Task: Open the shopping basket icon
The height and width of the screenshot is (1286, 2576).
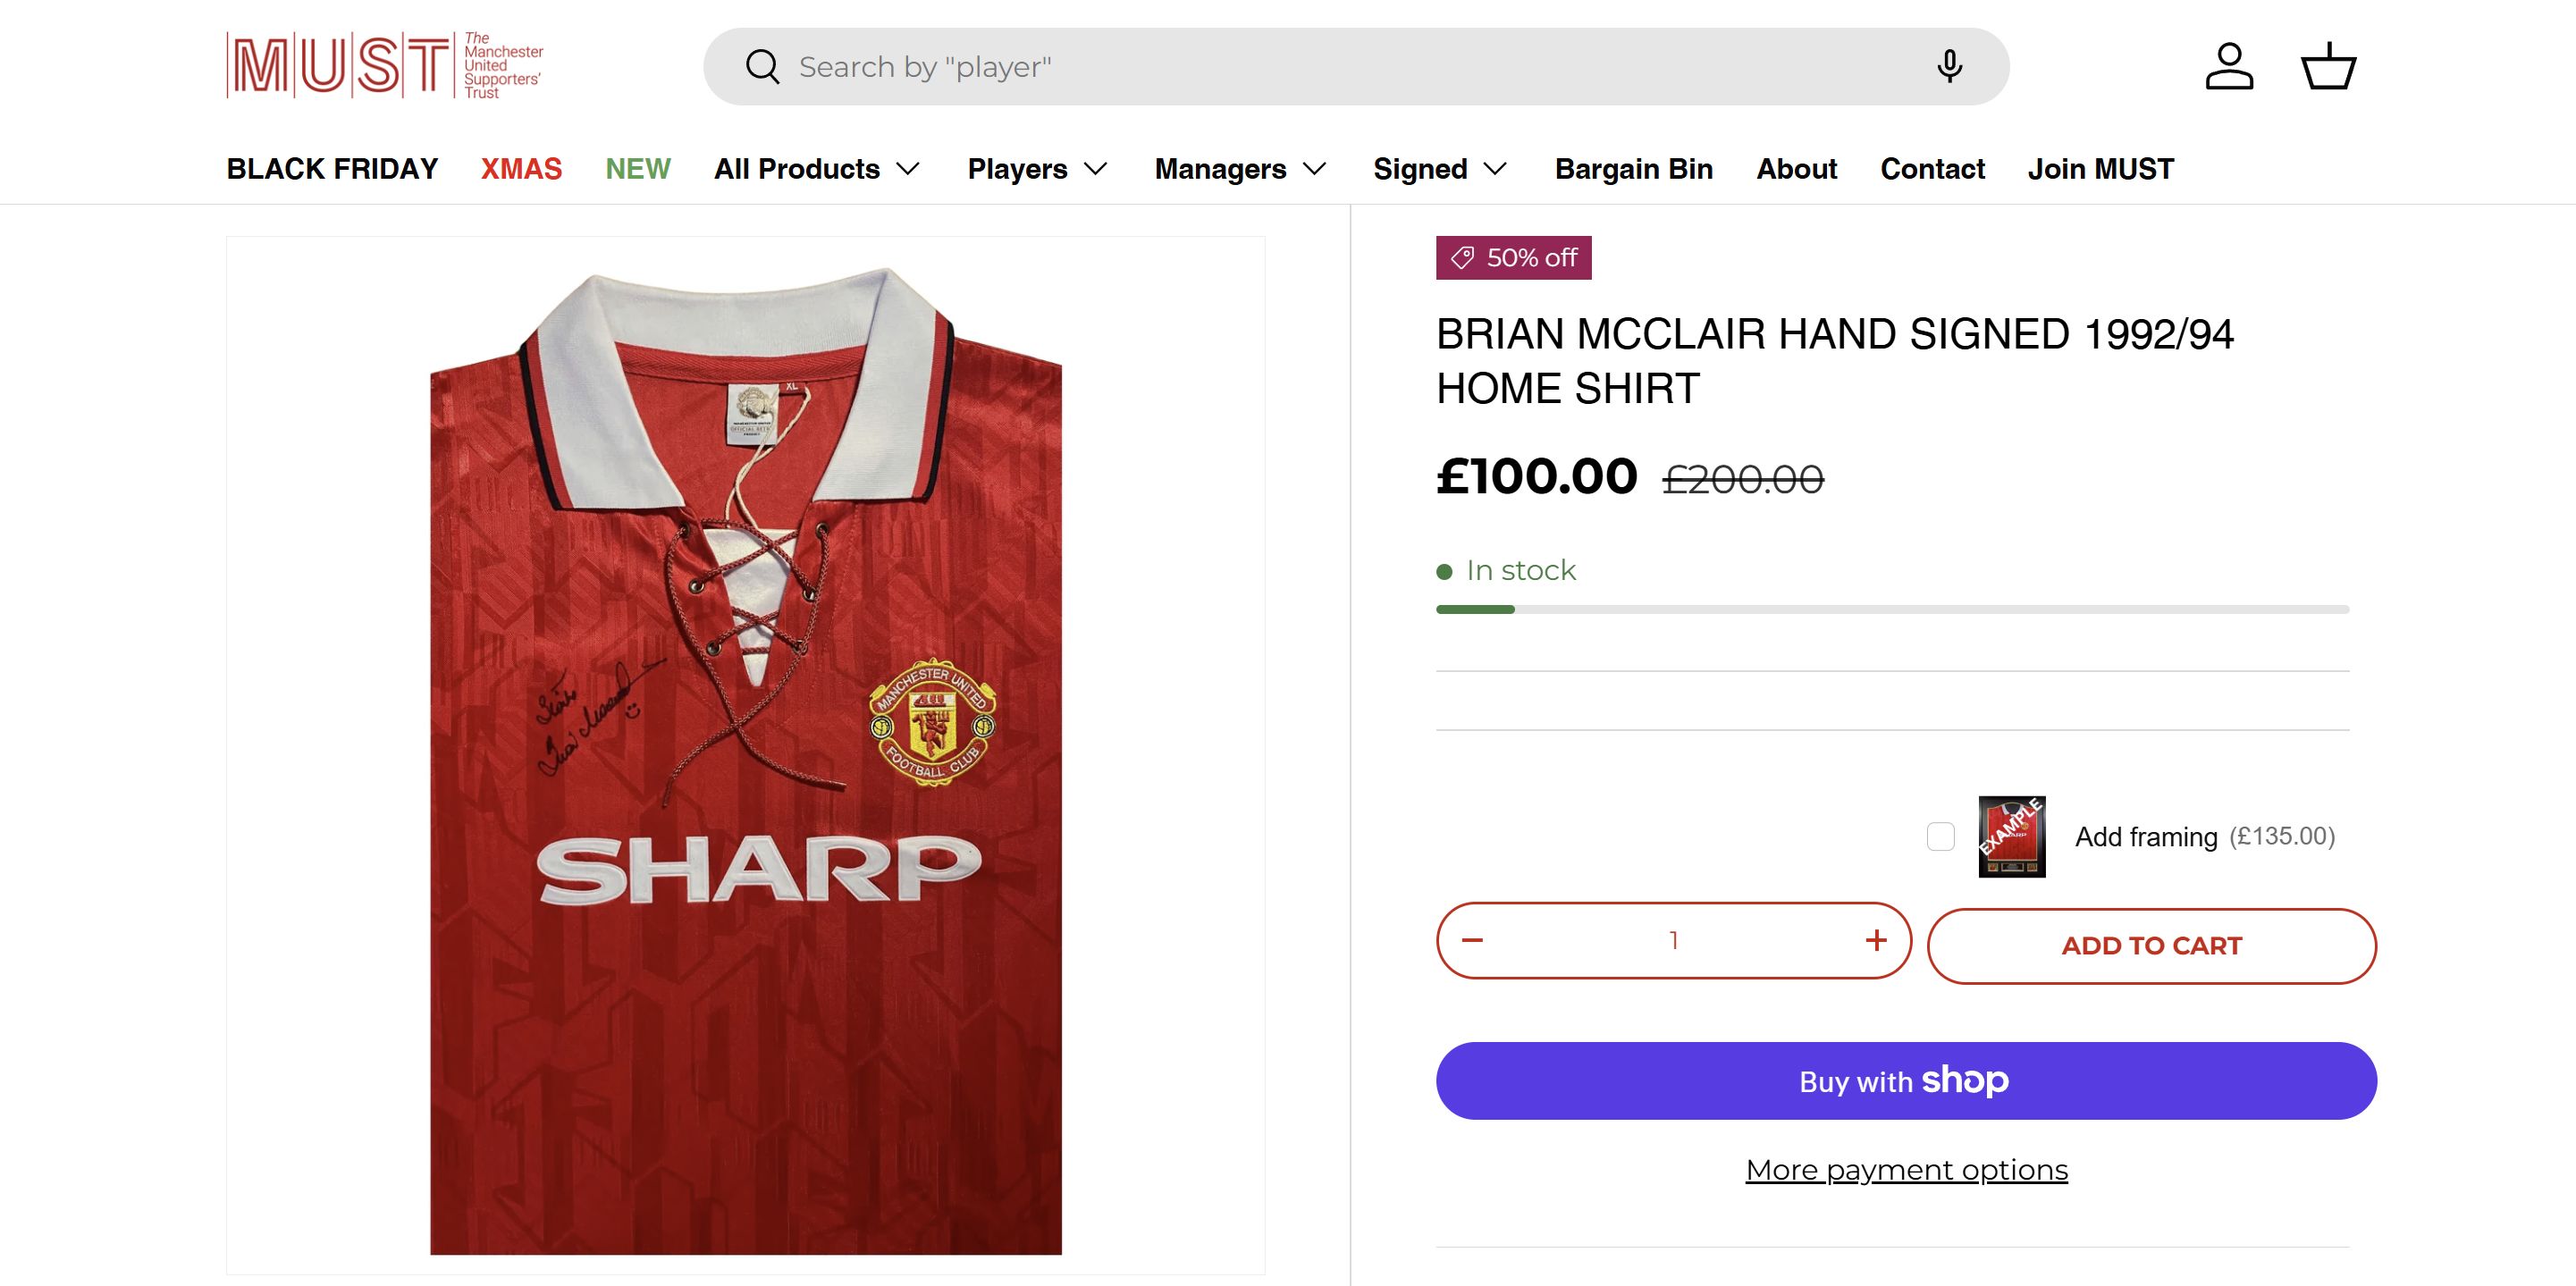Action: click(2328, 67)
